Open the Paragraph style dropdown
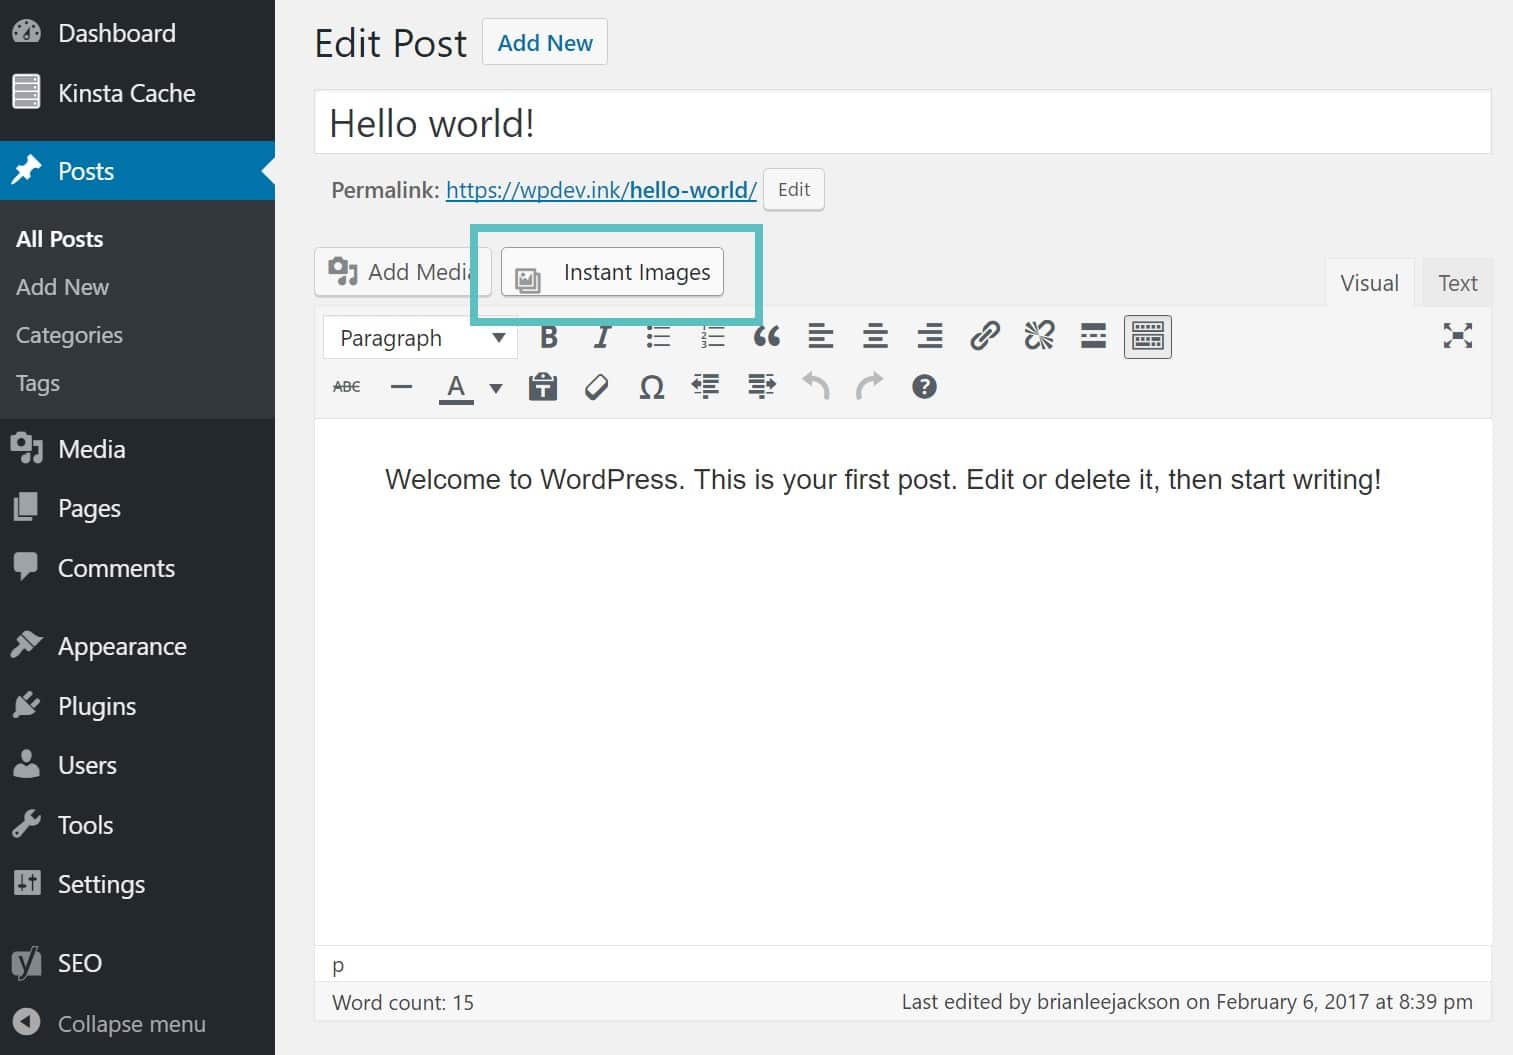Viewport: 1513px width, 1055px height. 419,337
